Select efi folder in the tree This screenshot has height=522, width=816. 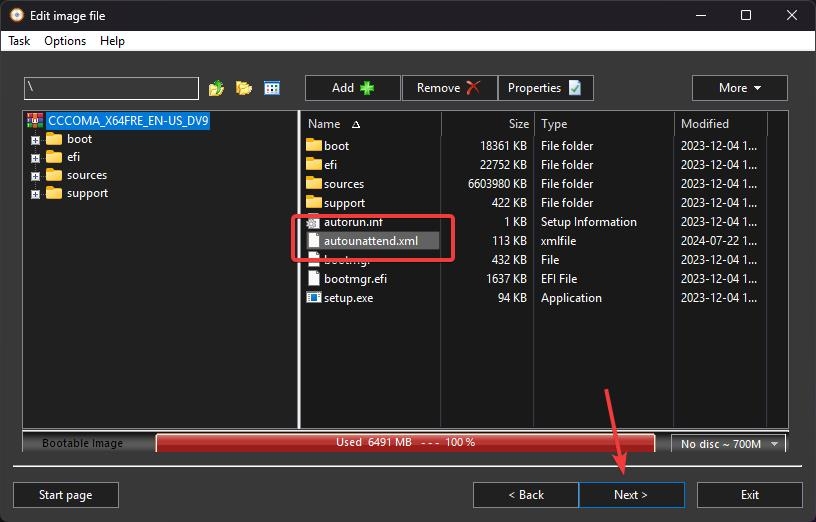click(x=73, y=157)
